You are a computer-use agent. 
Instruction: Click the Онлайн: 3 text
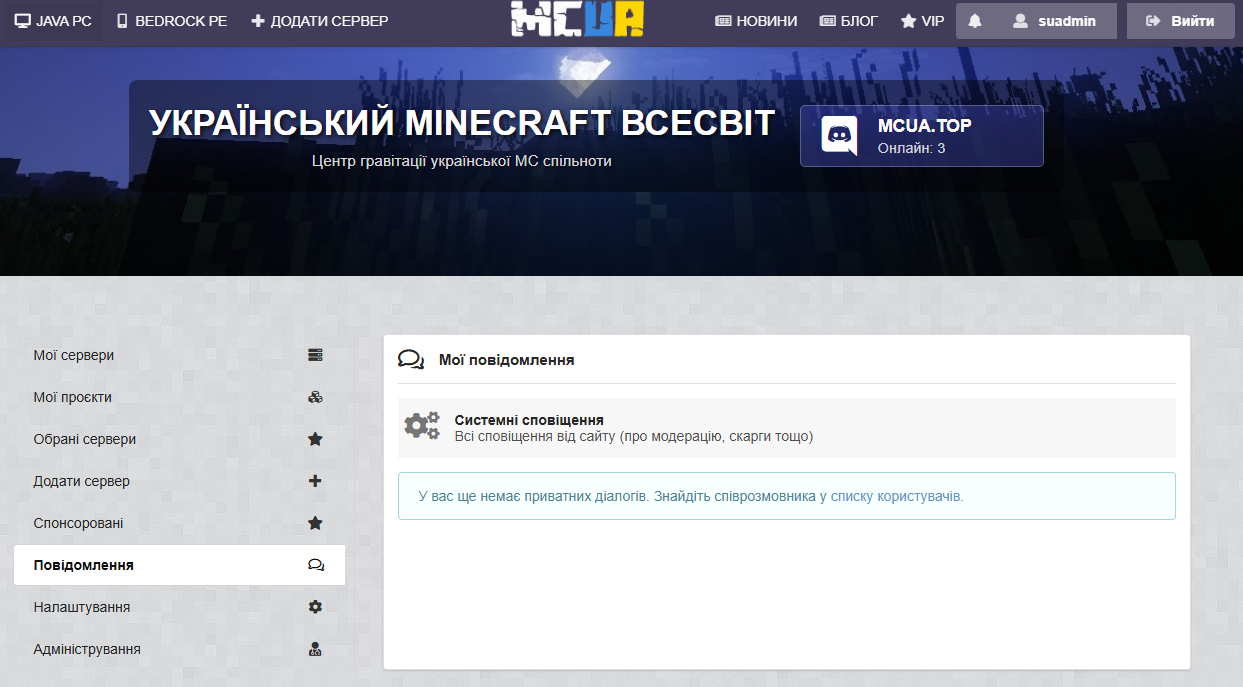[911, 148]
